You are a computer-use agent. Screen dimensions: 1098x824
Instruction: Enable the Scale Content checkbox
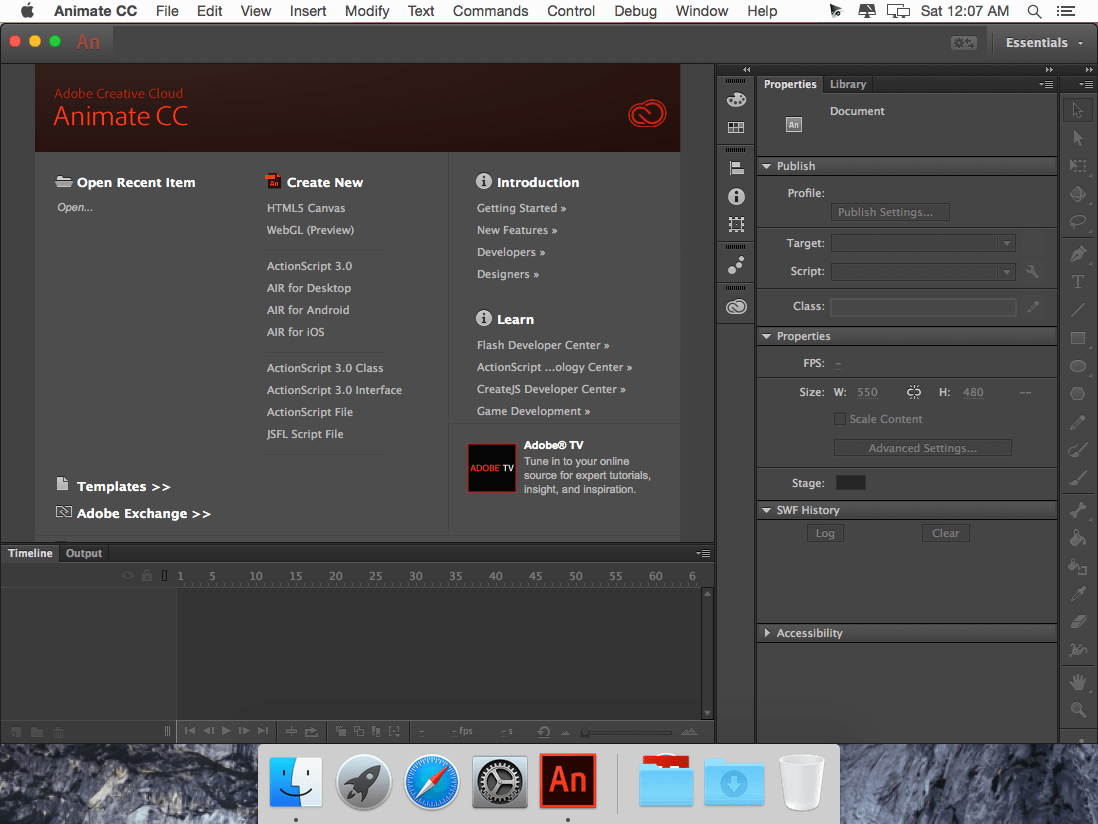click(x=840, y=419)
